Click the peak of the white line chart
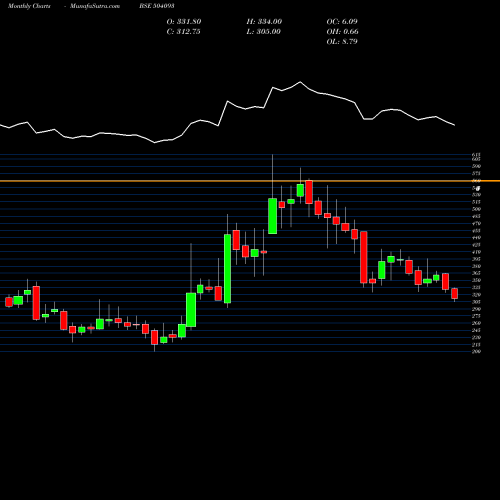The image size is (500, 500). click(300, 82)
